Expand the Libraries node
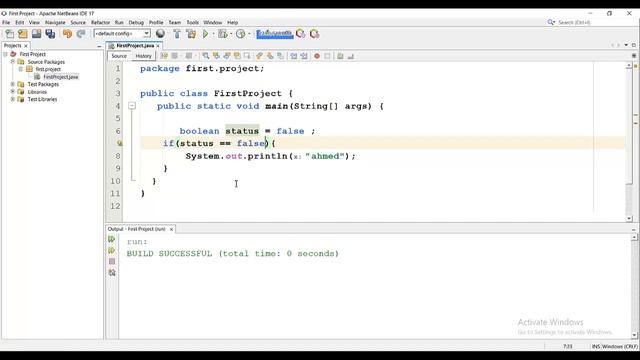 tap(13, 91)
